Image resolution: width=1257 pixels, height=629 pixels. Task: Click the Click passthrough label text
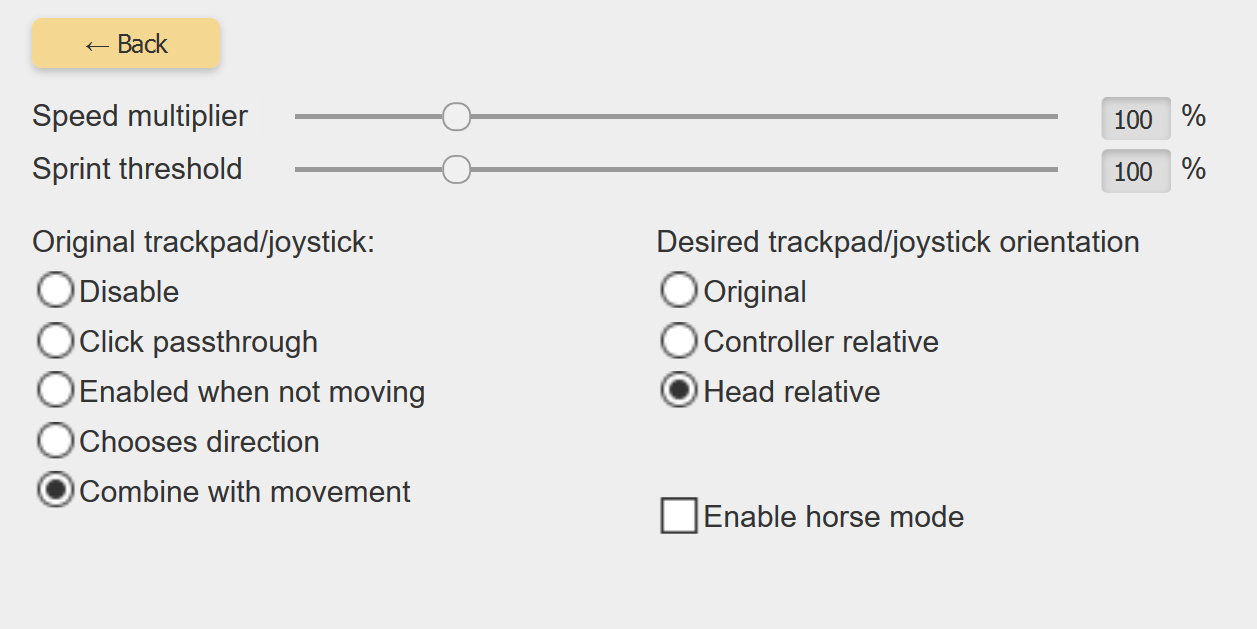point(199,342)
